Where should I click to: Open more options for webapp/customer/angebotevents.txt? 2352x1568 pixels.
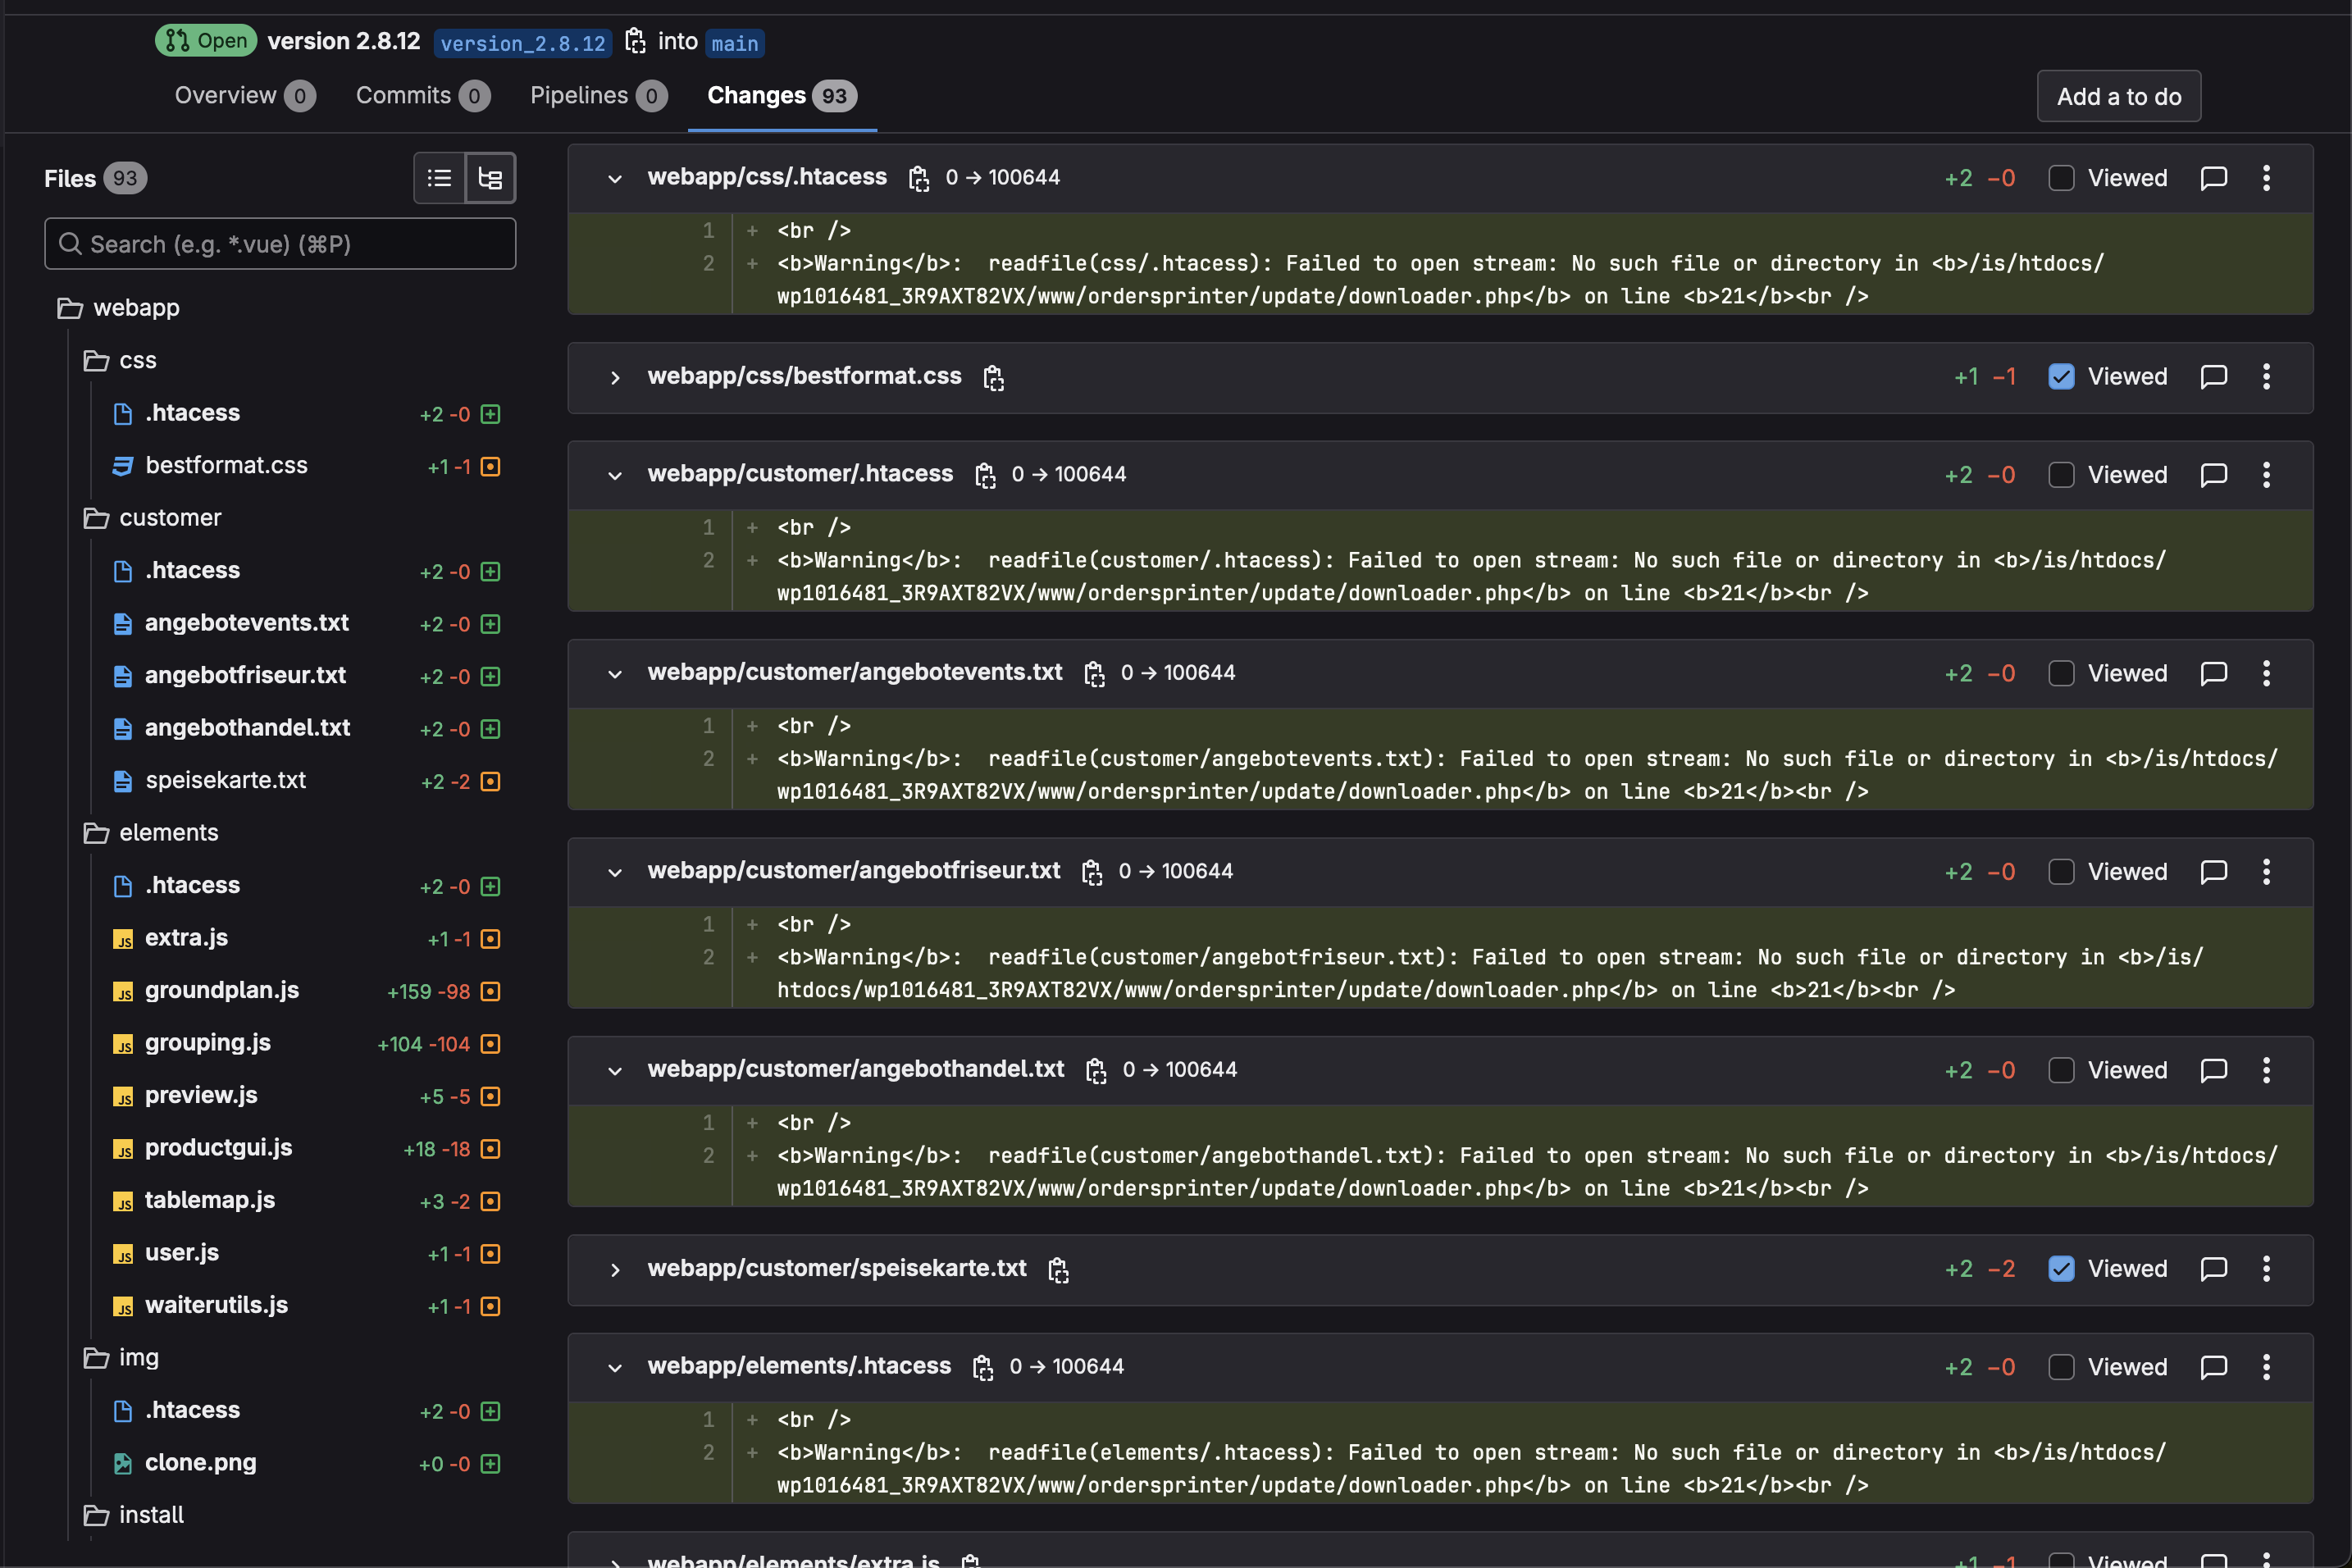tap(2266, 673)
